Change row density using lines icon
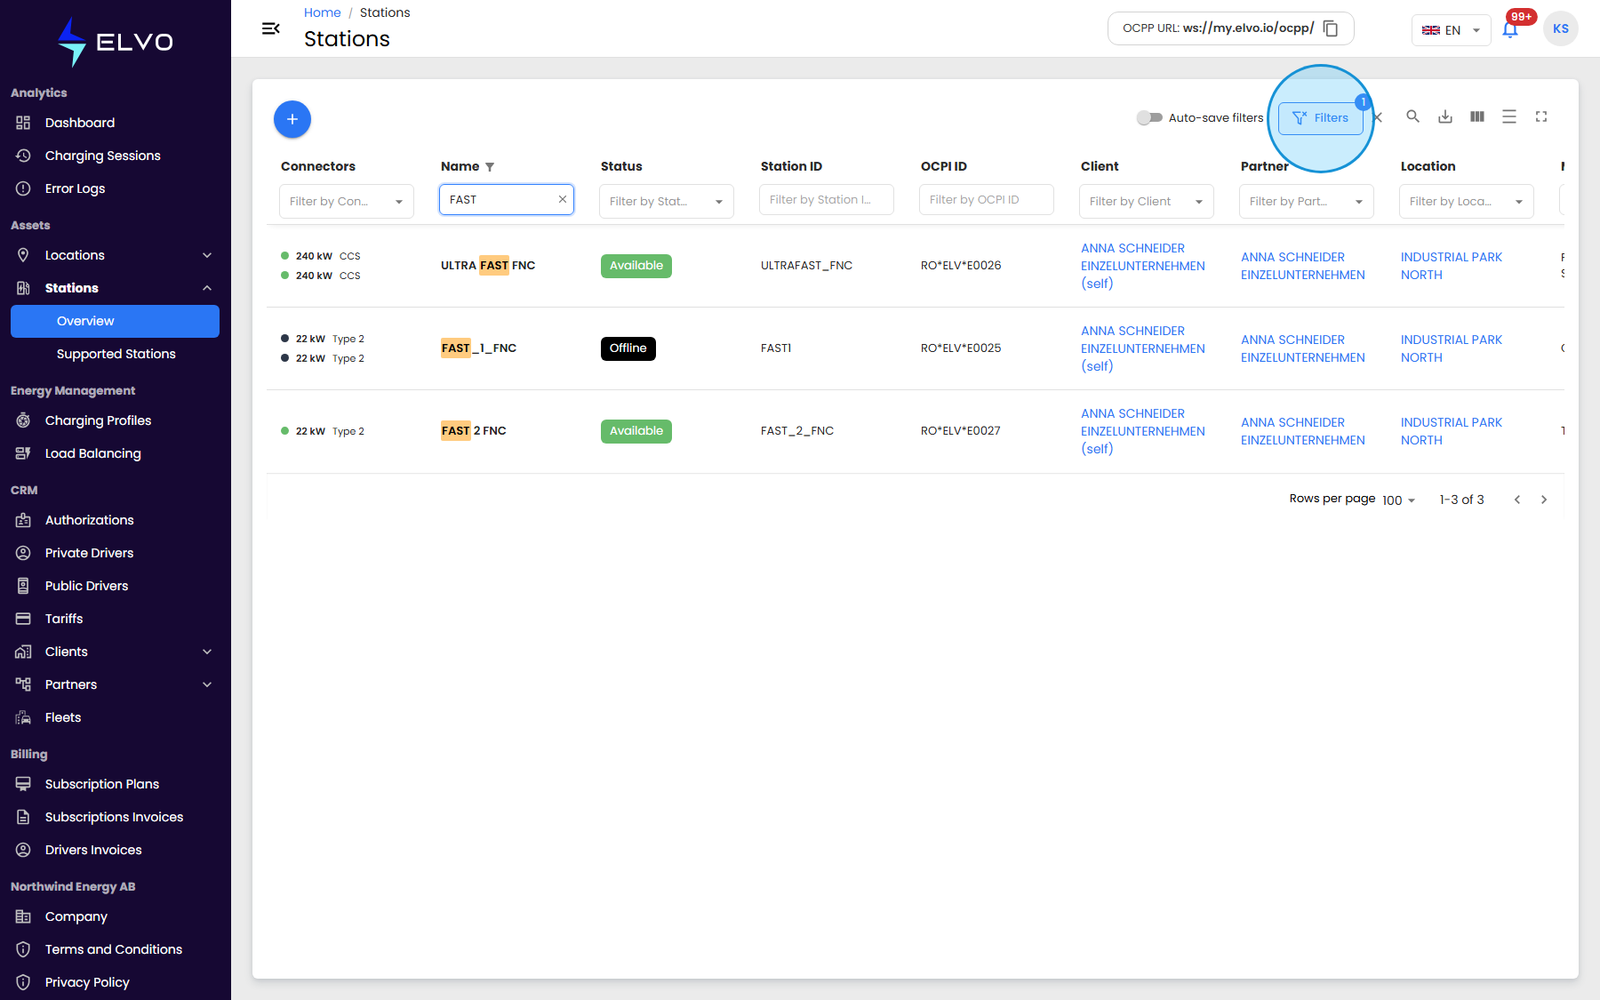1600x1000 pixels. 1509,117
